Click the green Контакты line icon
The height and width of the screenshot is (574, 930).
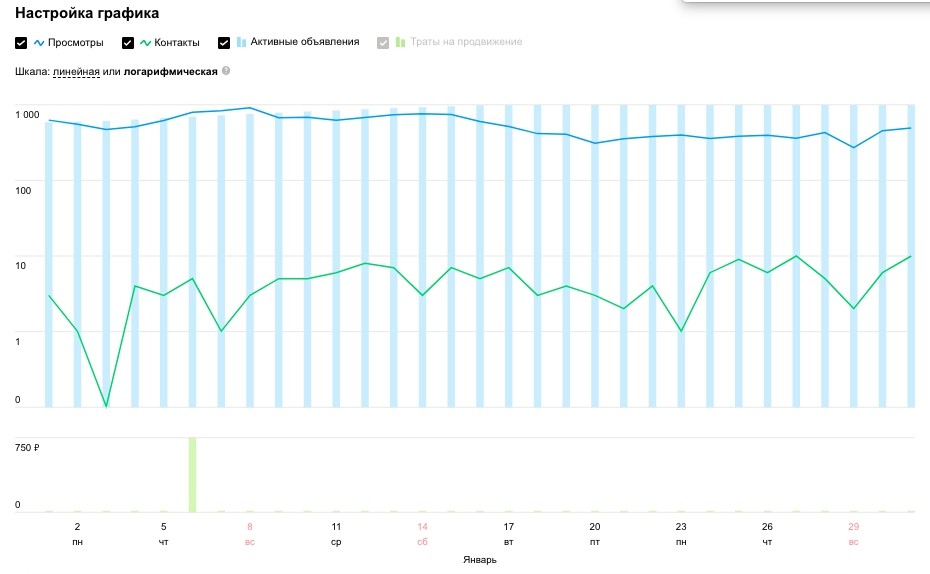tap(146, 43)
